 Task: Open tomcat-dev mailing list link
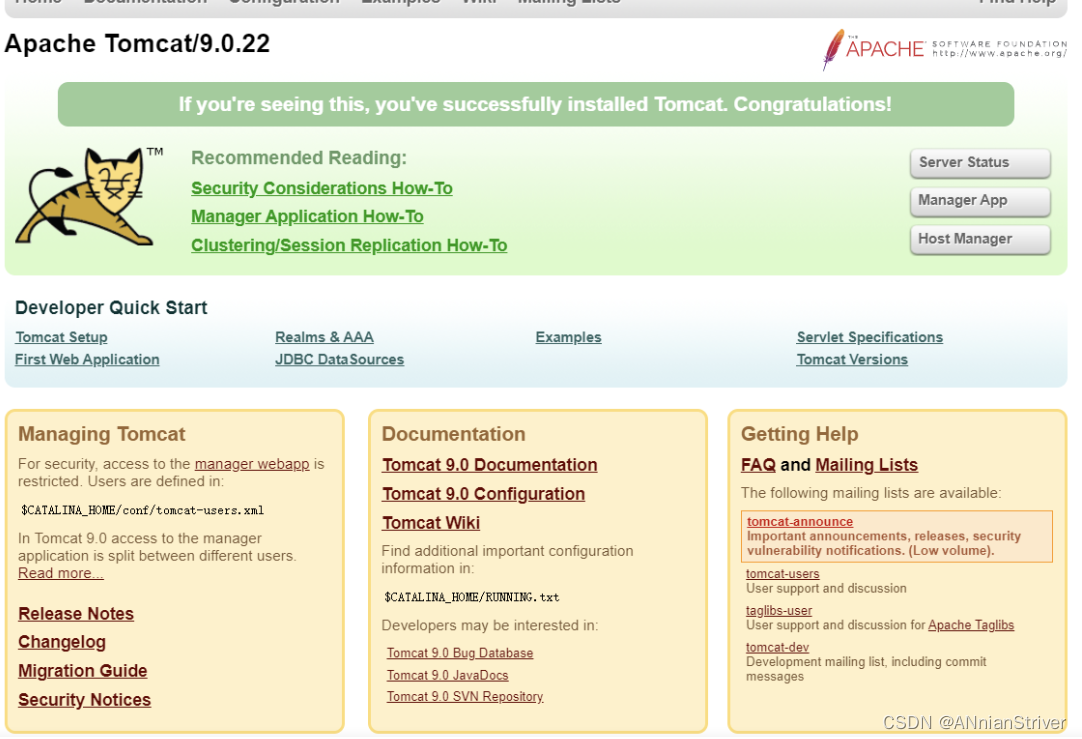click(x=777, y=647)
